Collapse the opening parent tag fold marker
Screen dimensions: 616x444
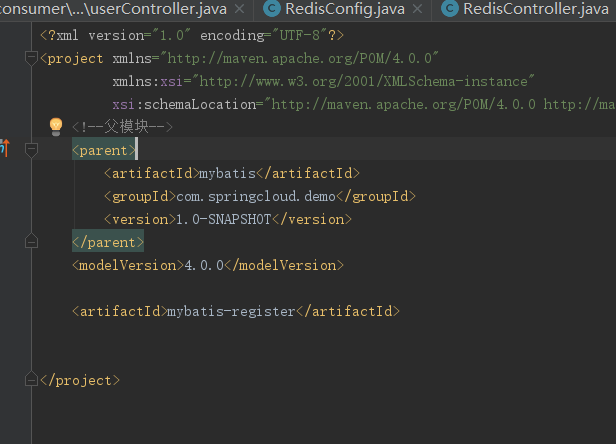31,150
